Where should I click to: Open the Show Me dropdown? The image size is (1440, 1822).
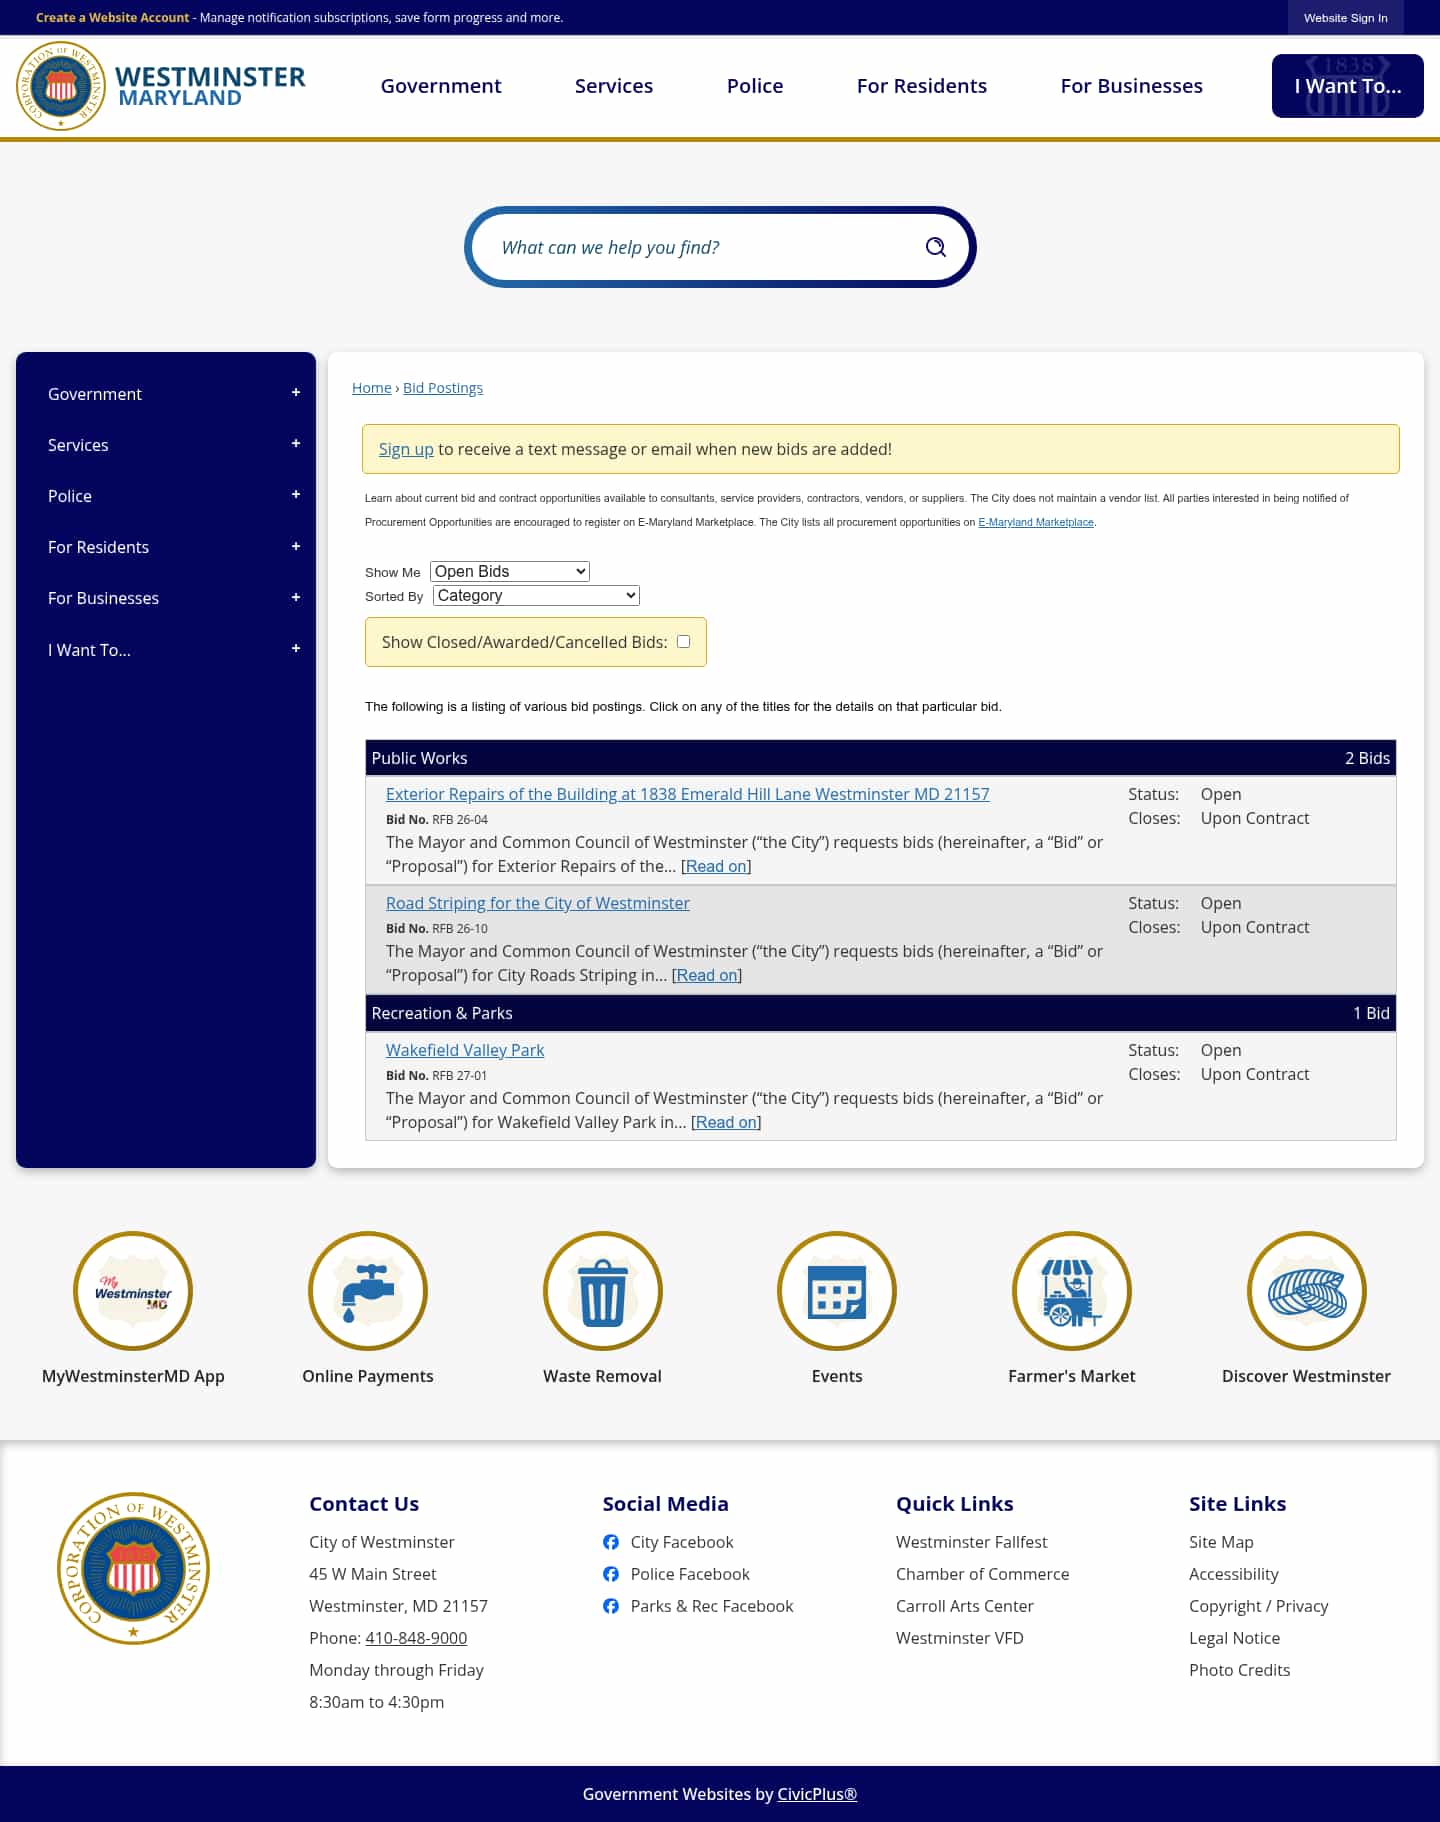coord(510,571)
